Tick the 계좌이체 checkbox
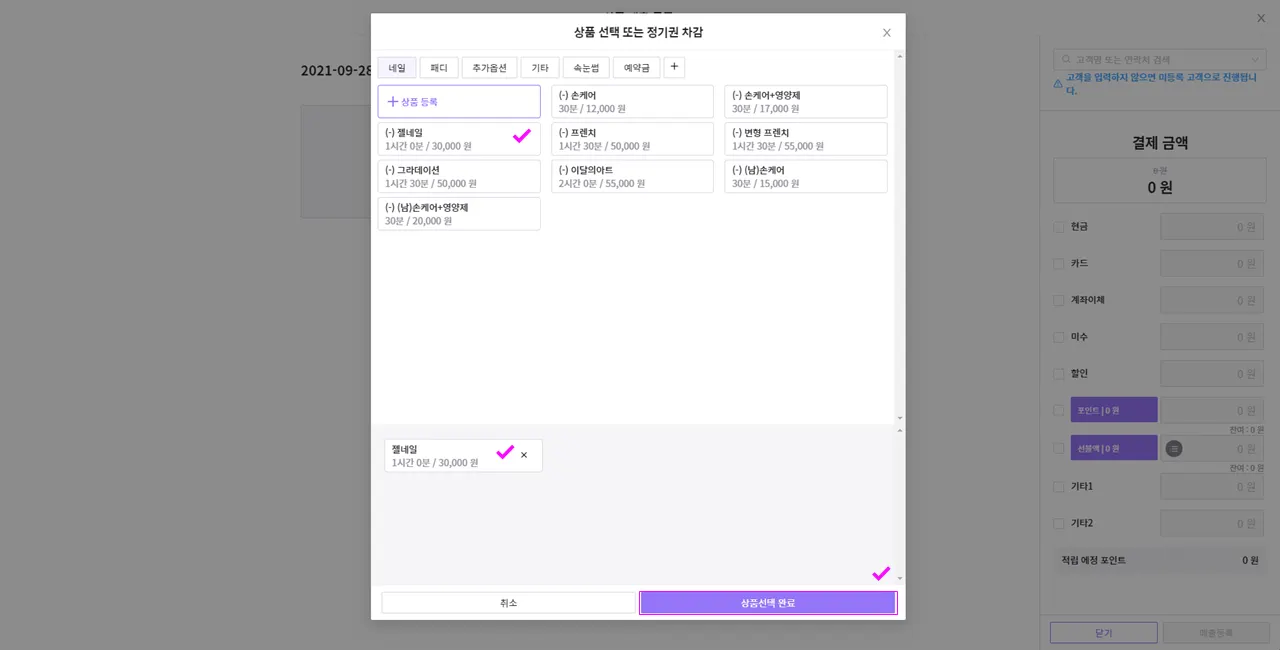The width and height of the screenshot is (1280, 650). (1059, 300)
